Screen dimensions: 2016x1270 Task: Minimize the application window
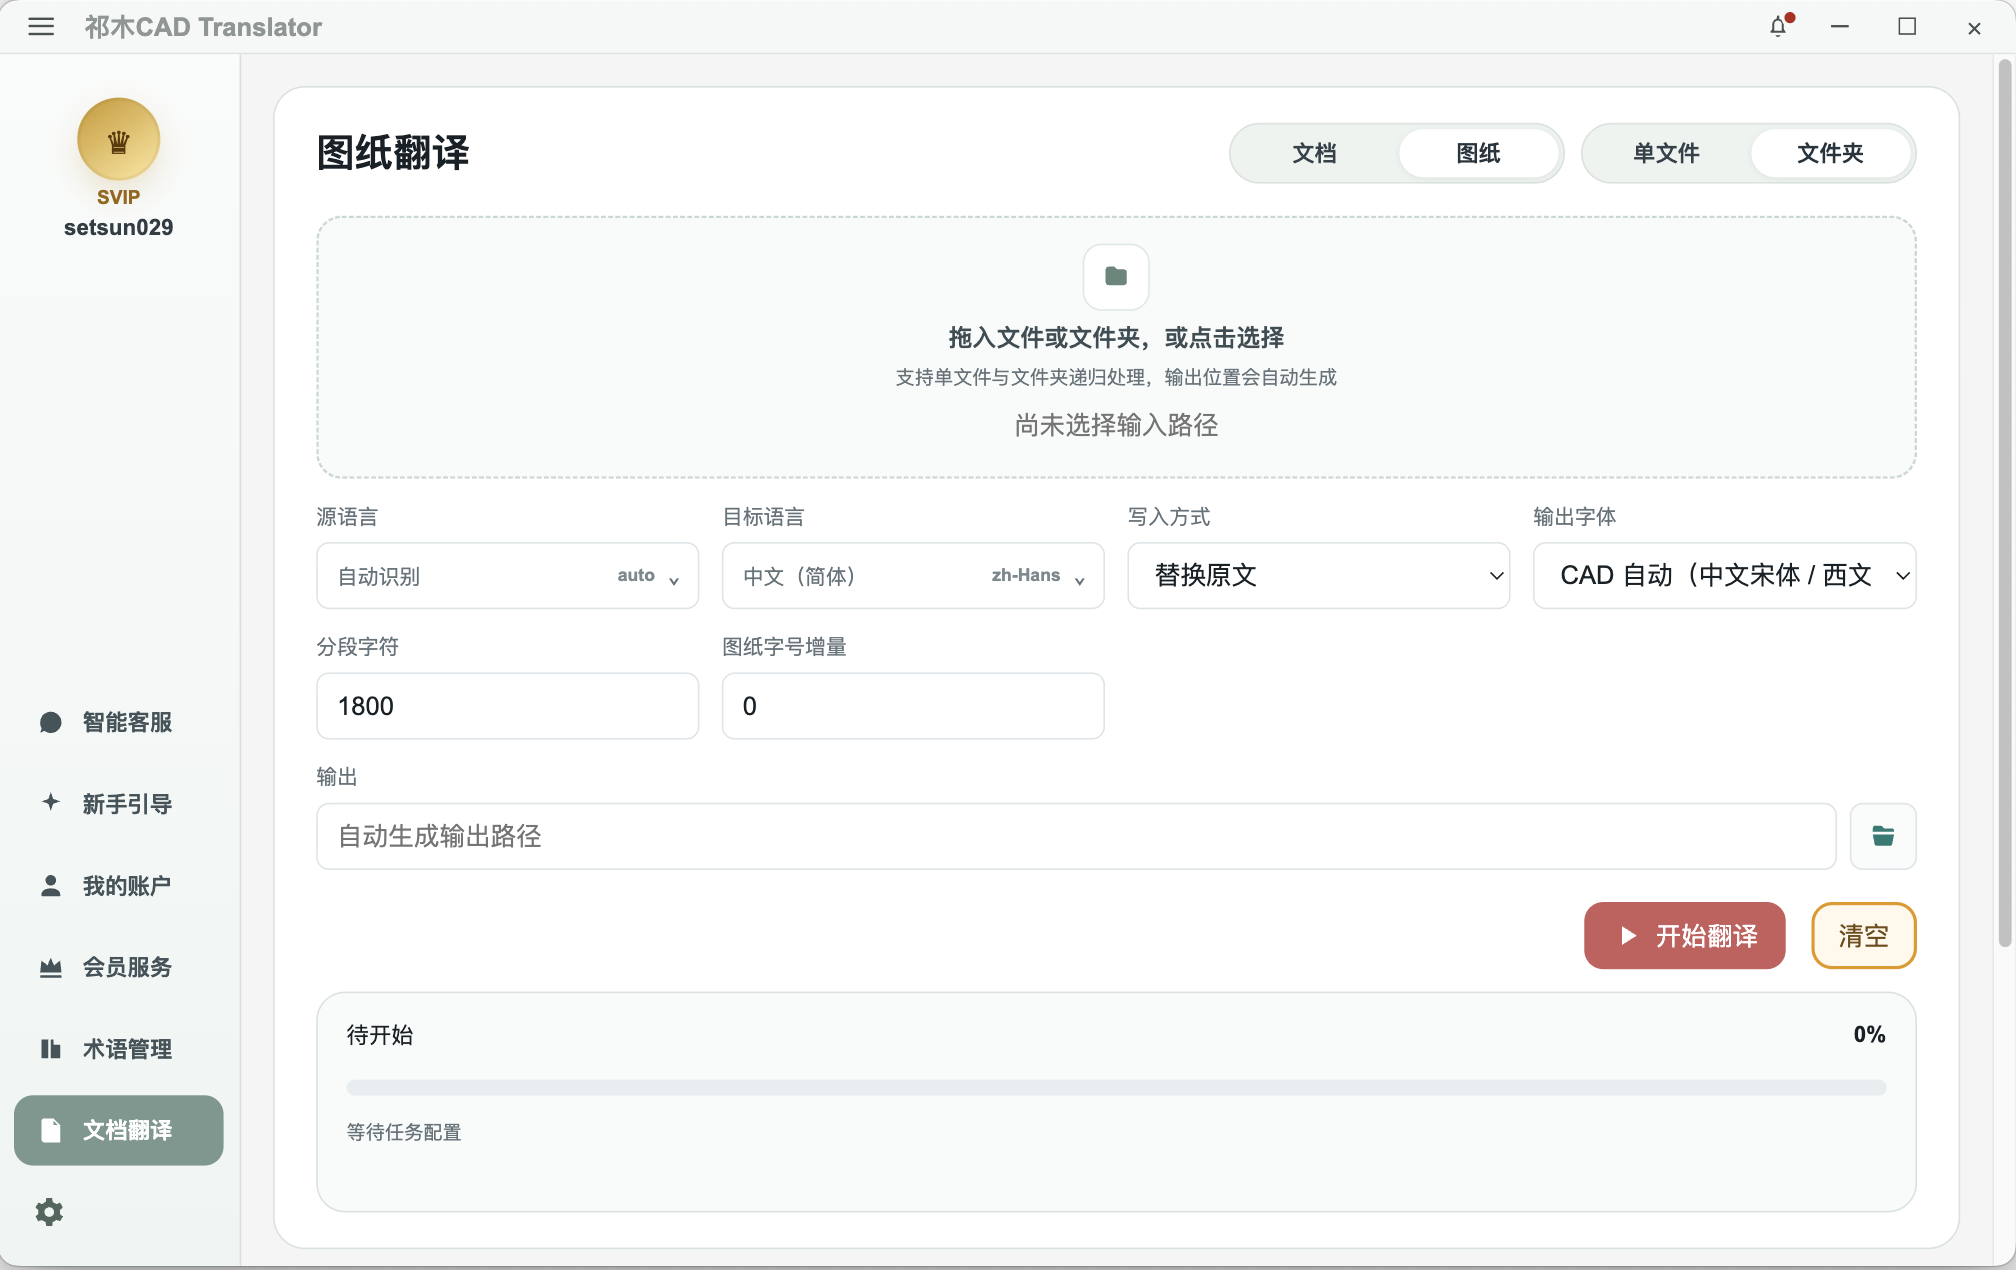point(1840,27)
